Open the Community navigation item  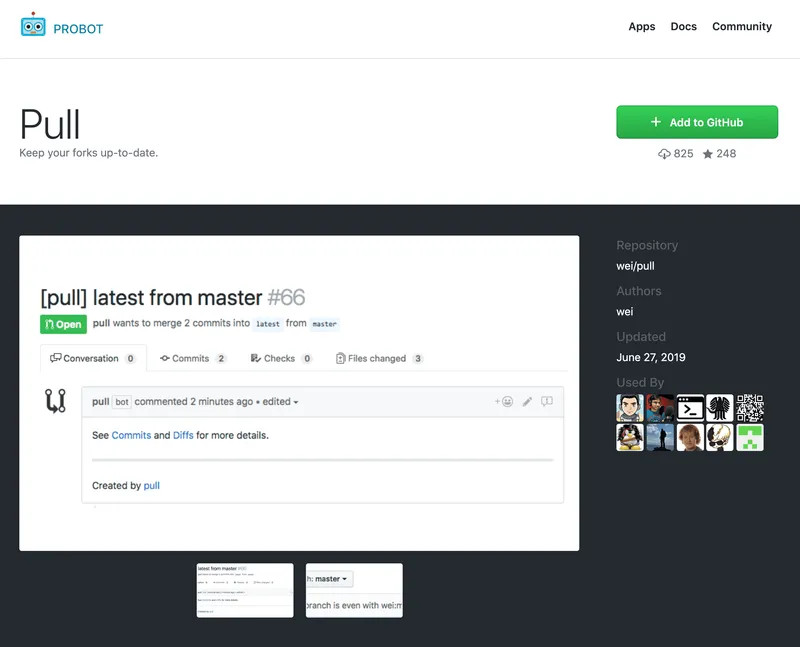click(x=742, y=27)
